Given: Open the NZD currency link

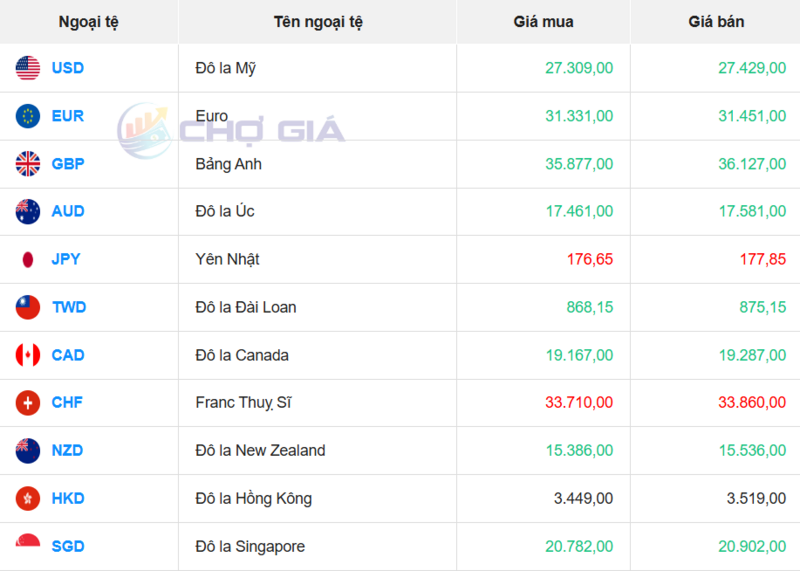Looking at the screenshot, I should [x=67, y=450].
